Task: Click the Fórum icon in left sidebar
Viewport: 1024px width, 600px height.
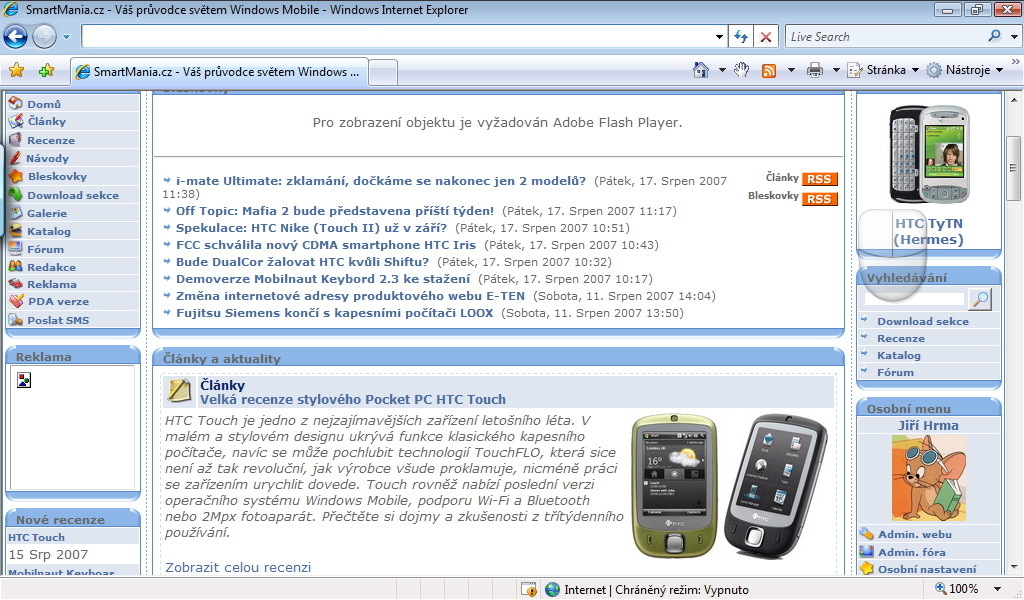Action: coord(16,249)
